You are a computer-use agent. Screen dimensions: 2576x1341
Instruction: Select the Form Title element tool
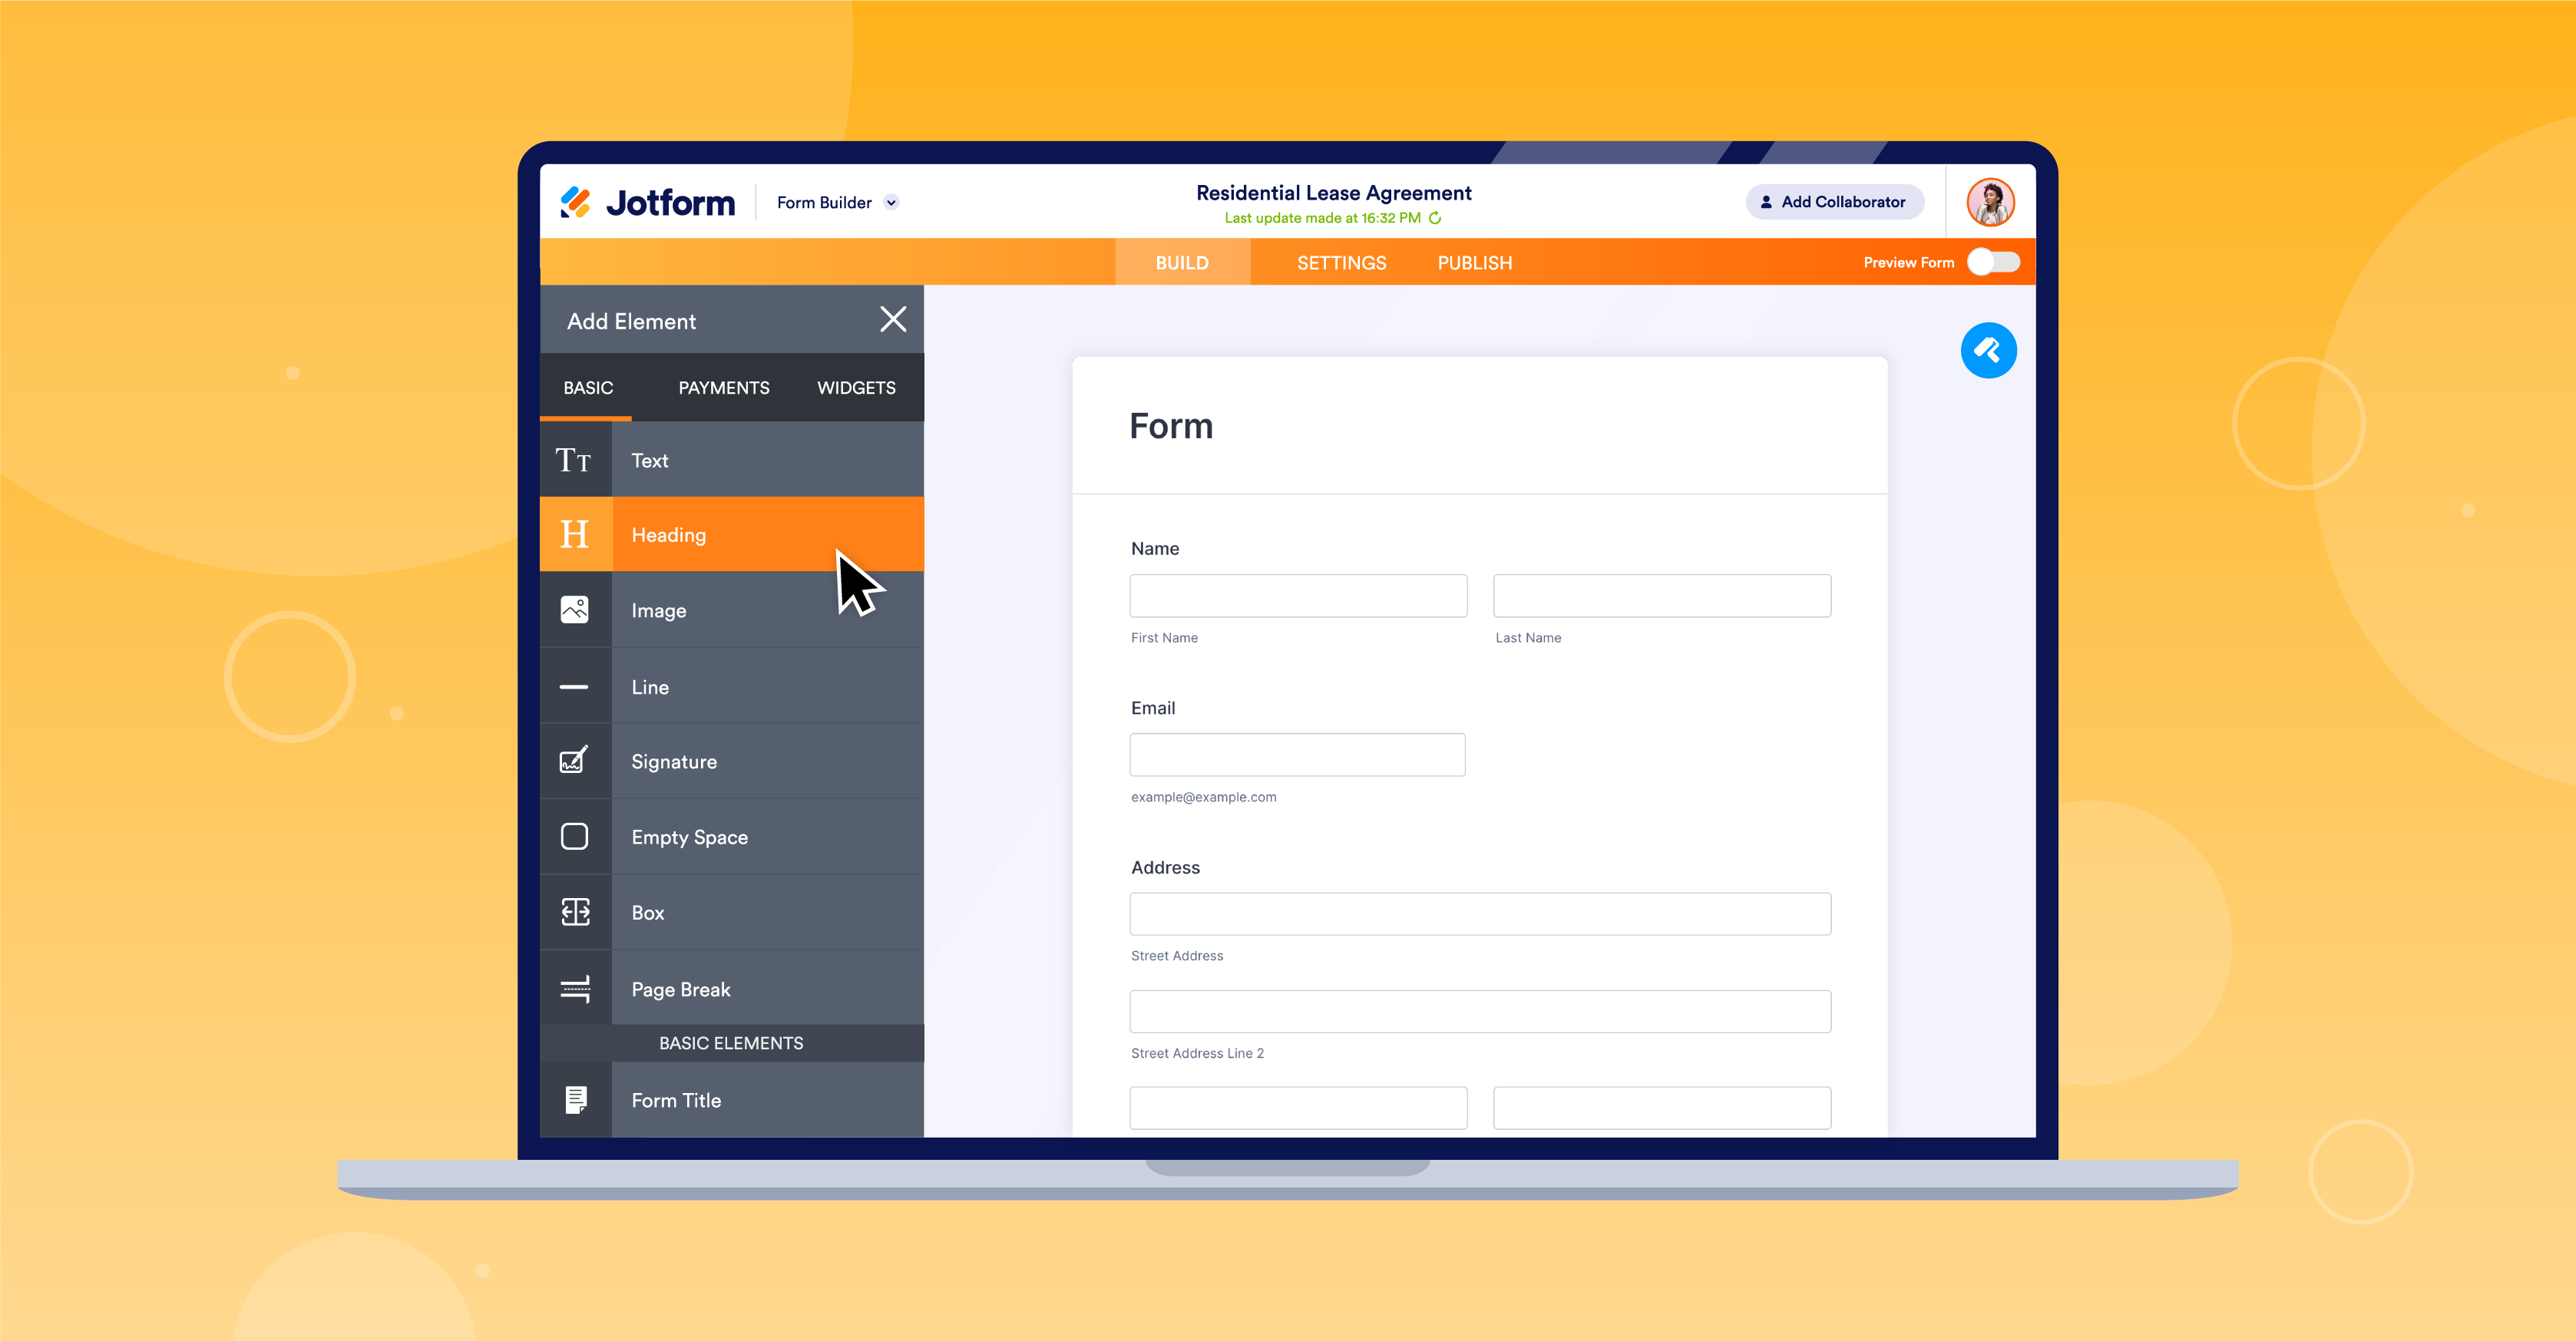731,1099
